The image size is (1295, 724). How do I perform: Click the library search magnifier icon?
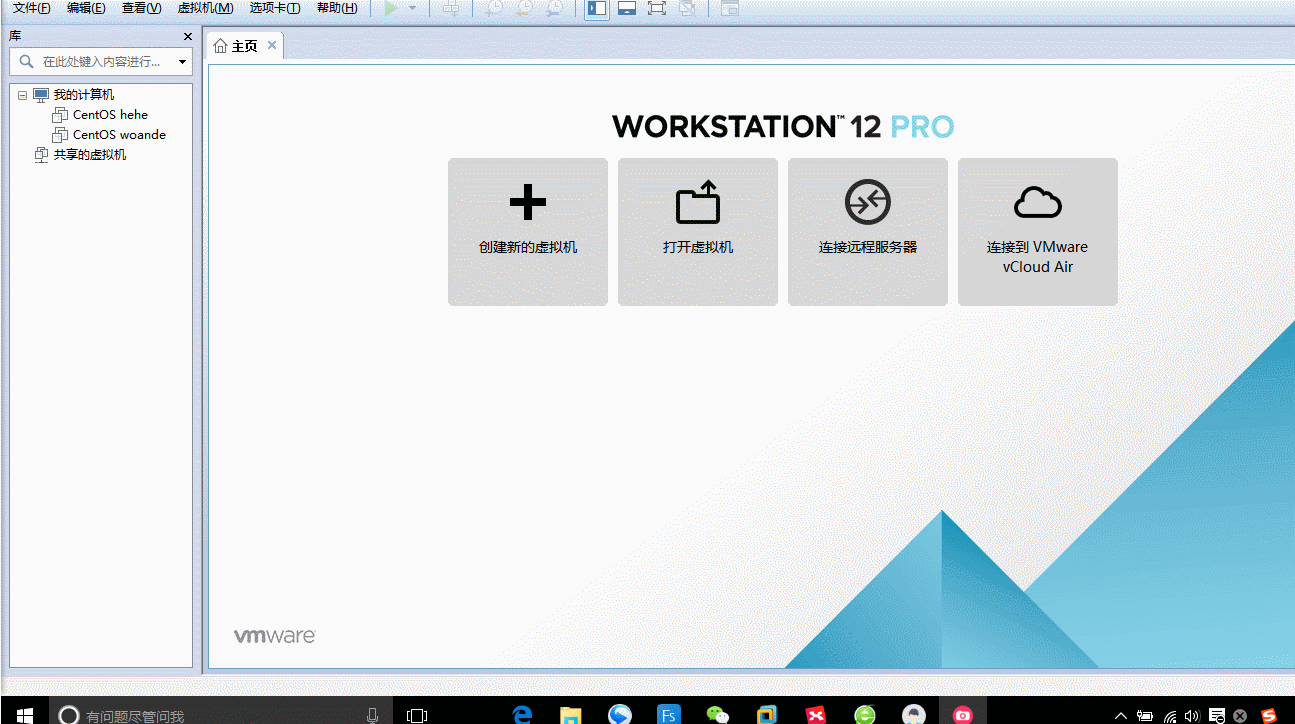[27, 62]
